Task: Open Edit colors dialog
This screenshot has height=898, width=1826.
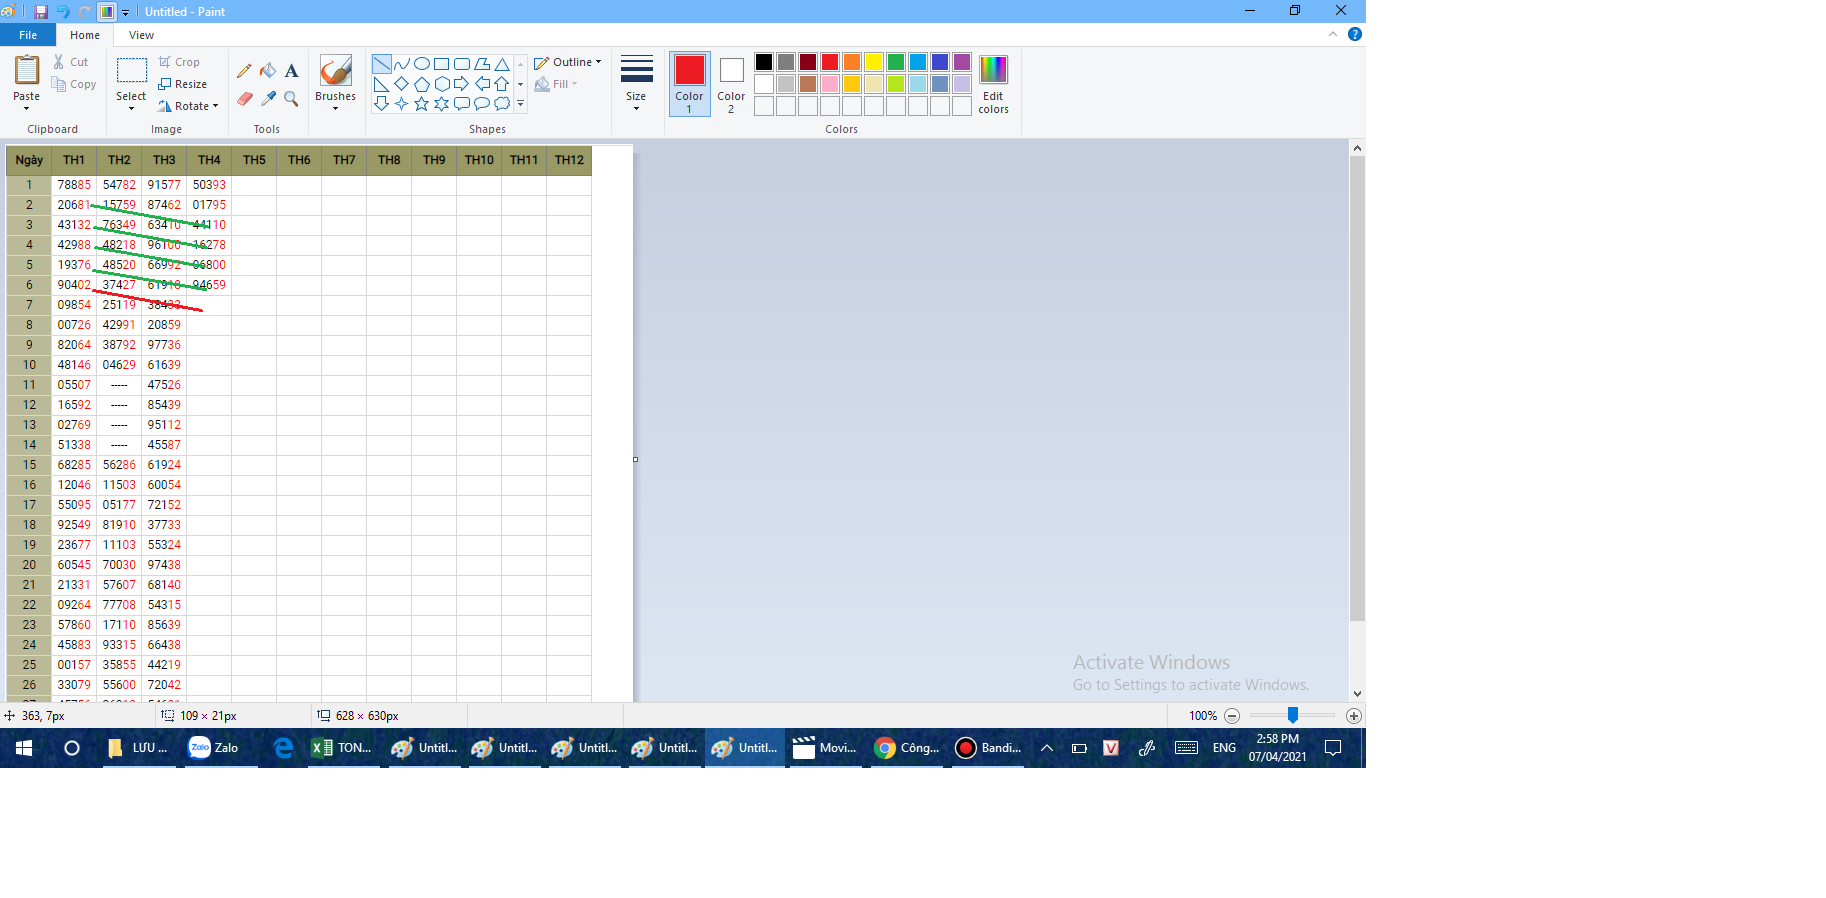Action: click(993, 84)
